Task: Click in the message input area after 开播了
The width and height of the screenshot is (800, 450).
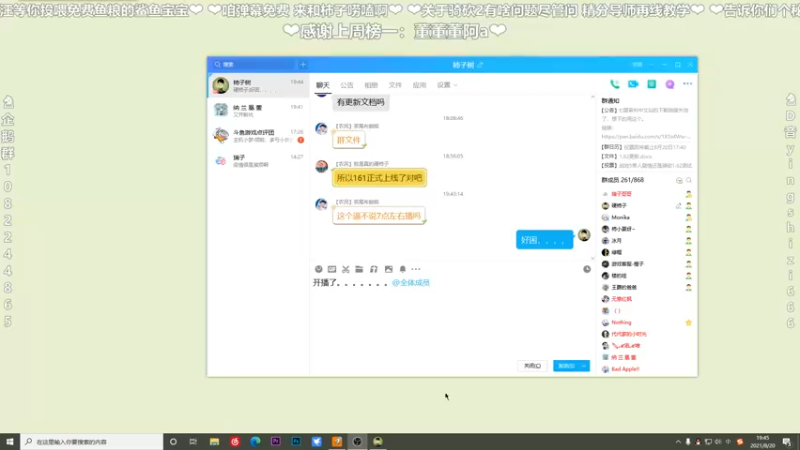Action: pos(453,316)
